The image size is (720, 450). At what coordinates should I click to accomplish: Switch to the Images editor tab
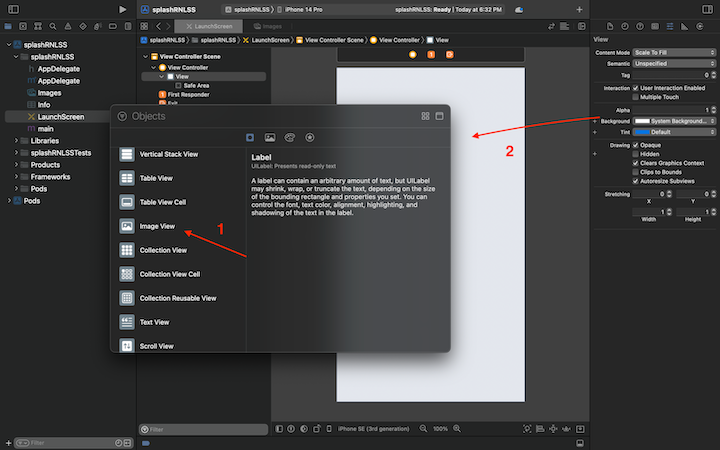pyautogui.click(x=267, y=25)
